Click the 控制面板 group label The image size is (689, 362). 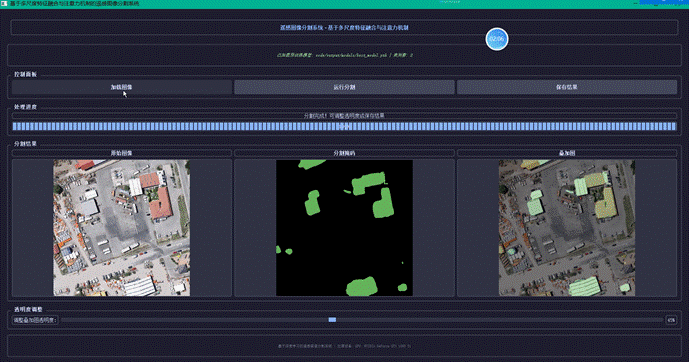point(25,74)
